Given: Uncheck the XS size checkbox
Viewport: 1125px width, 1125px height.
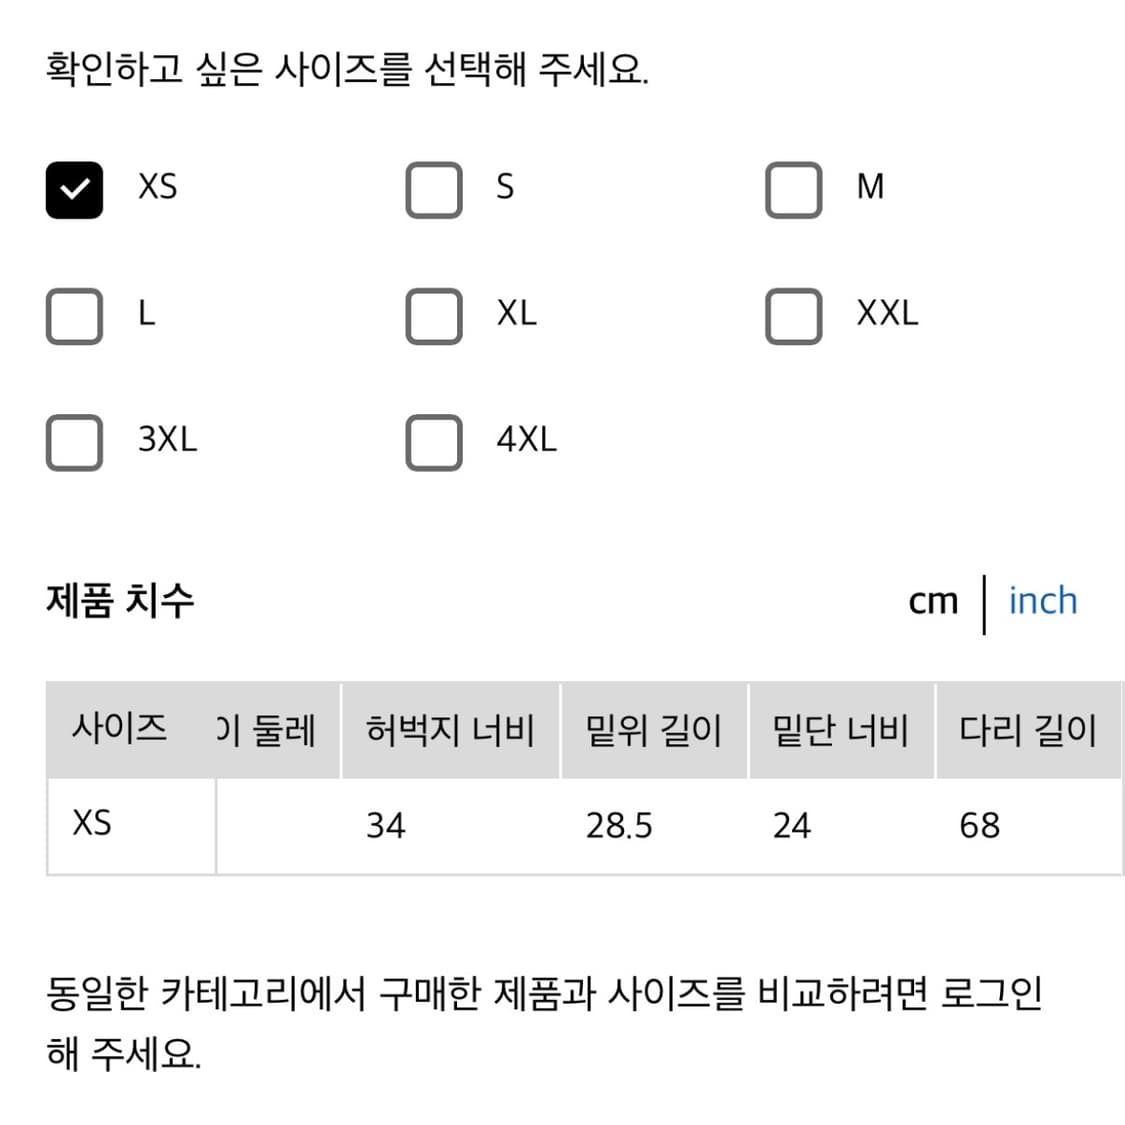Looking at the screenshot, I should [x=74, y=189].
